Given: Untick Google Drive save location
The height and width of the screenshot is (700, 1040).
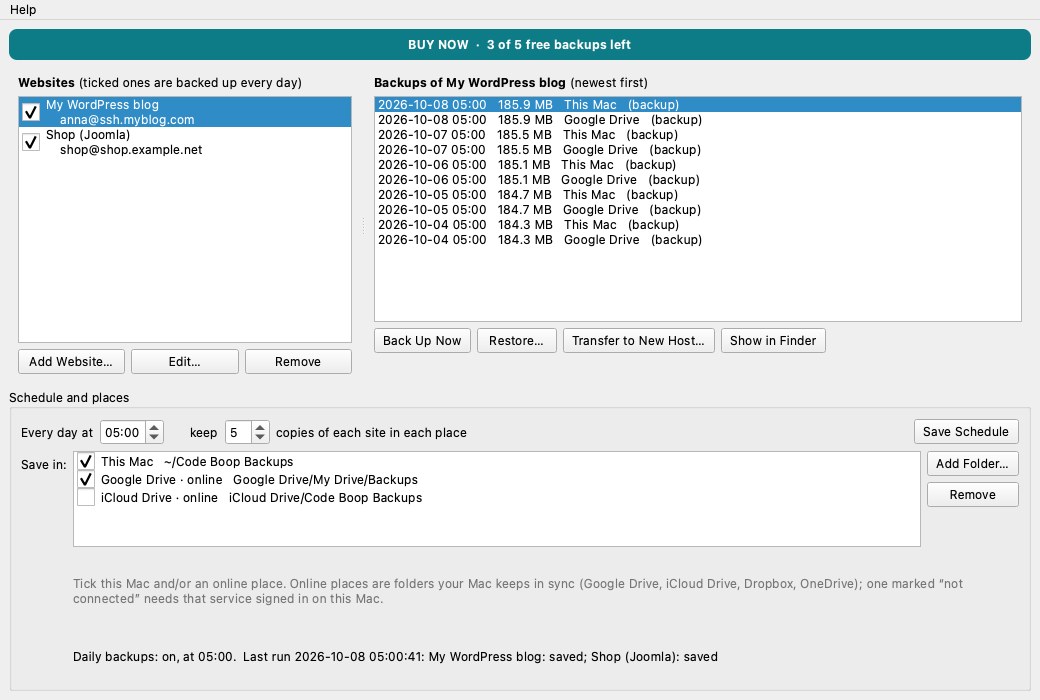Looking at the screenshot, I should coord(86,479).
